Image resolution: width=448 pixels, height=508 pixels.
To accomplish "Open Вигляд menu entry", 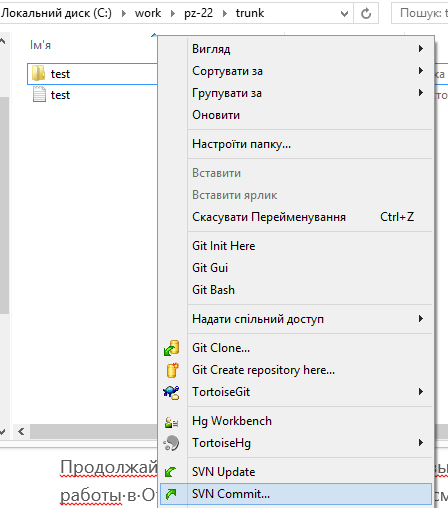I will [211, 49].
